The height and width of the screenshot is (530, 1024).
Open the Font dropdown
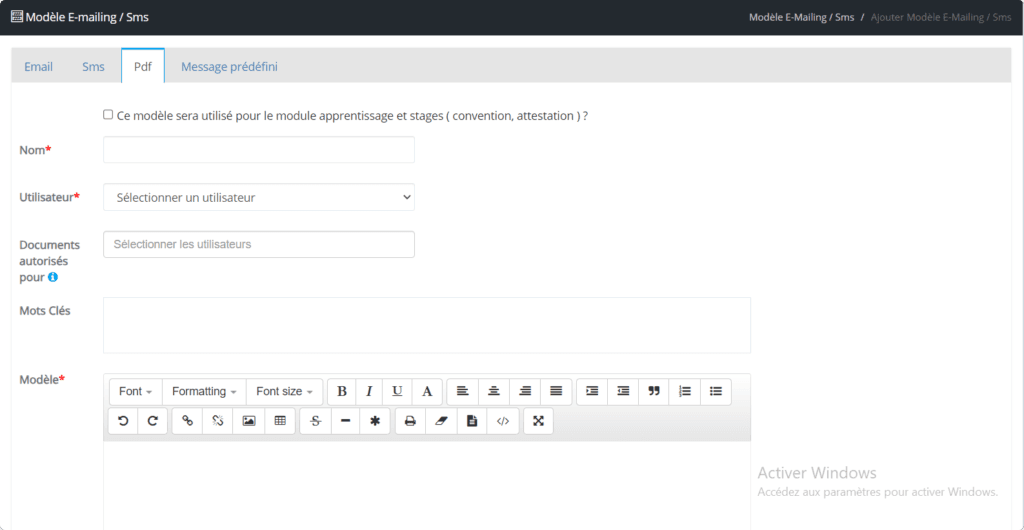(x=135, y=392)
